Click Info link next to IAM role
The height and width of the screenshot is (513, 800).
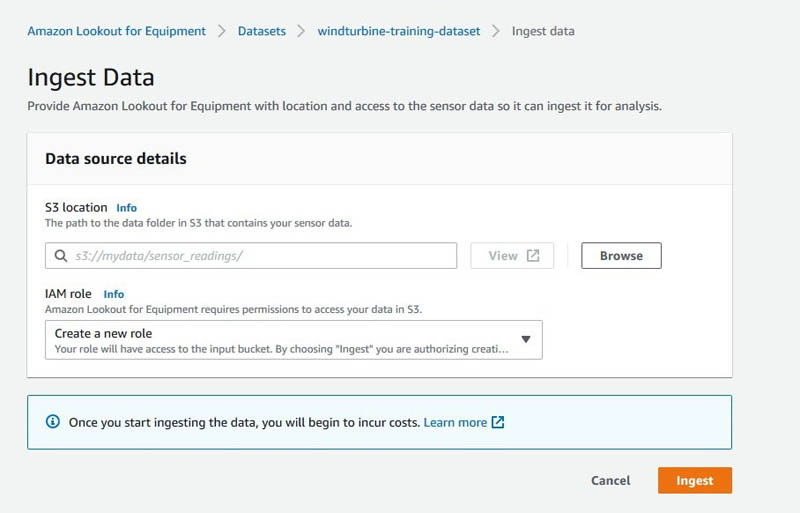[x=114, y=294]
